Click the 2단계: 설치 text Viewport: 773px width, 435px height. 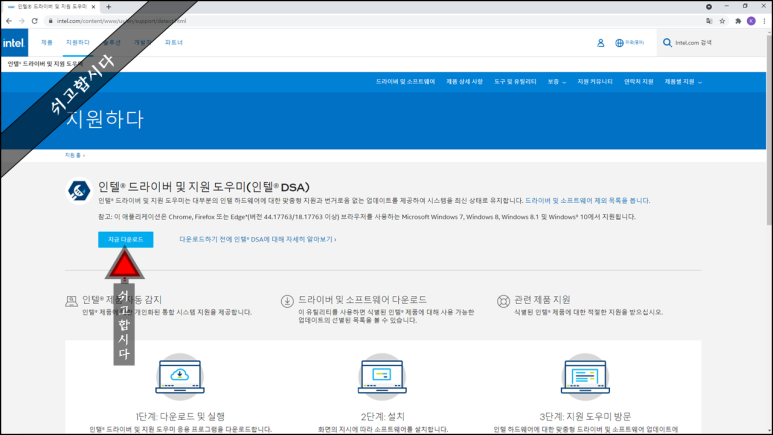coord(383,417)
